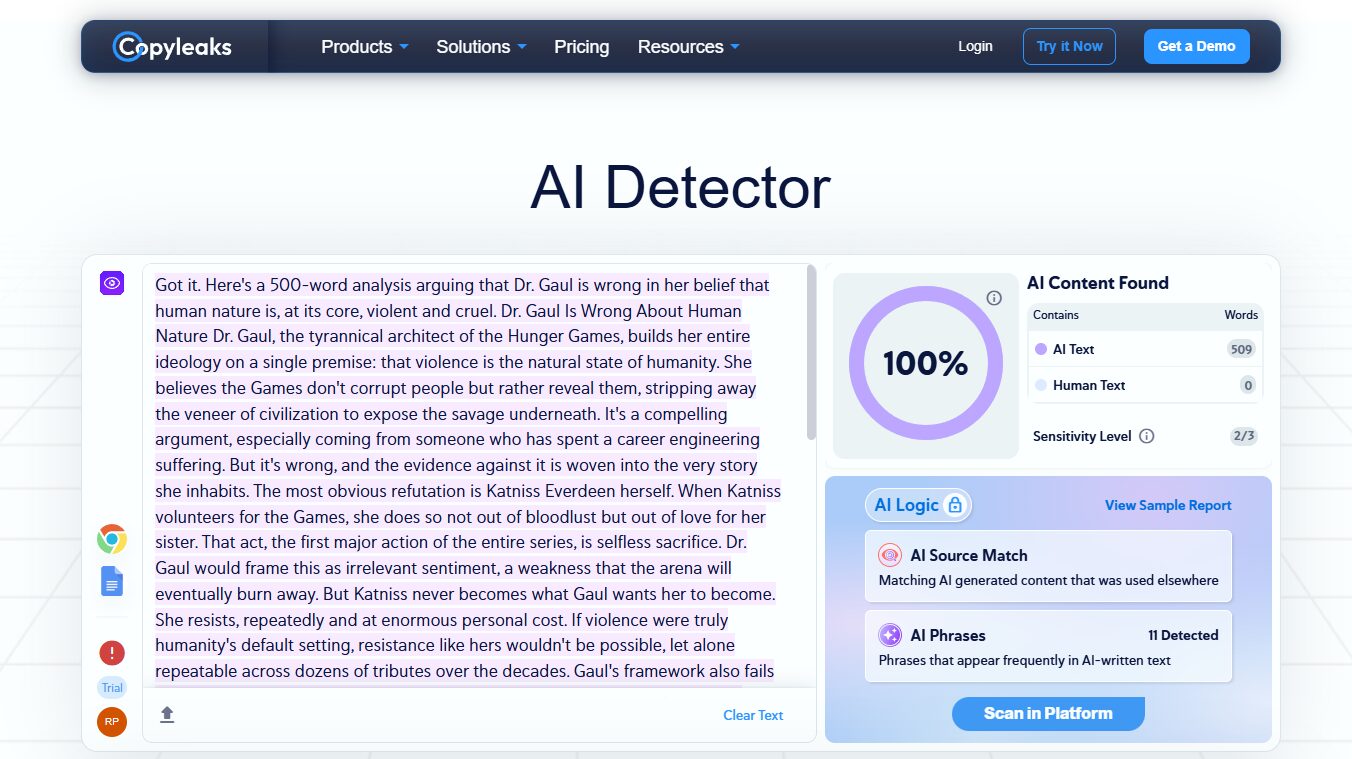Click the Sensitivity Level info icon
Image resolution: width=1352 pixels, height=759 pixels.
point(1147,436)
